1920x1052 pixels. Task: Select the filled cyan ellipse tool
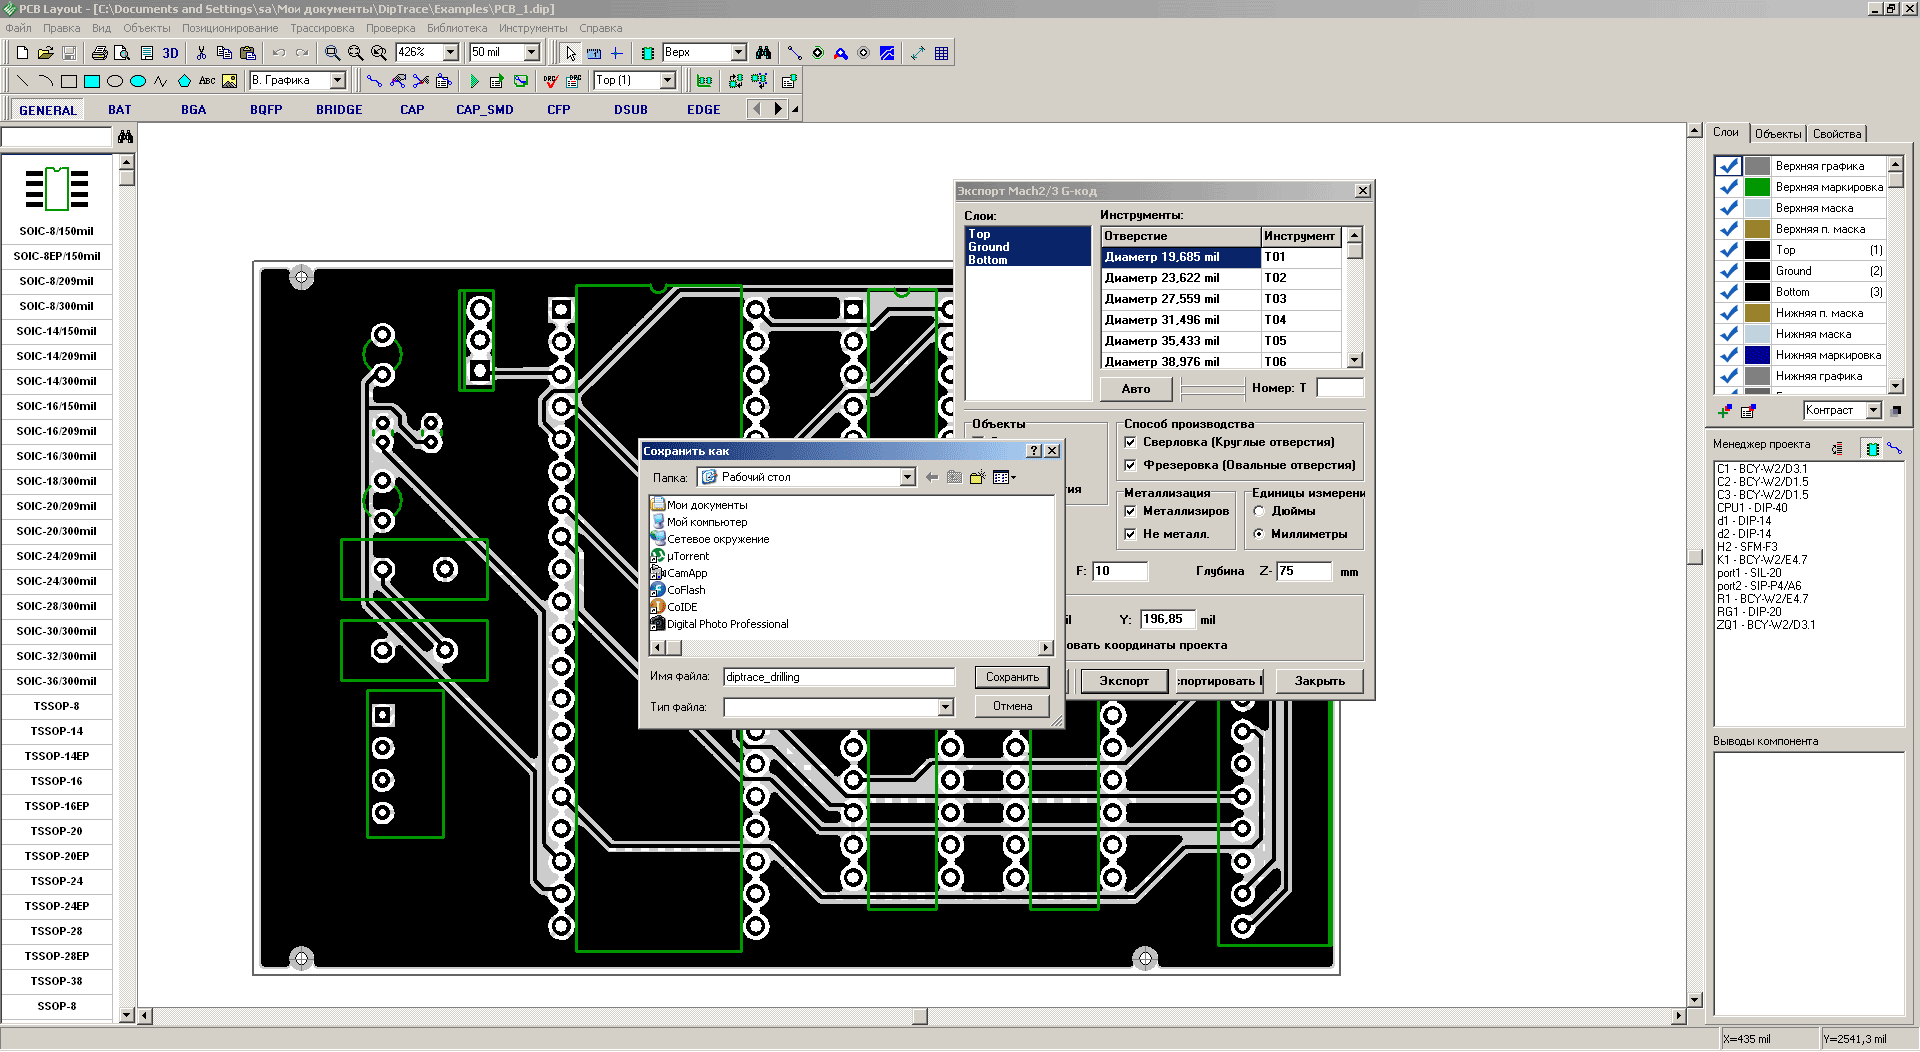coord(138,81)
